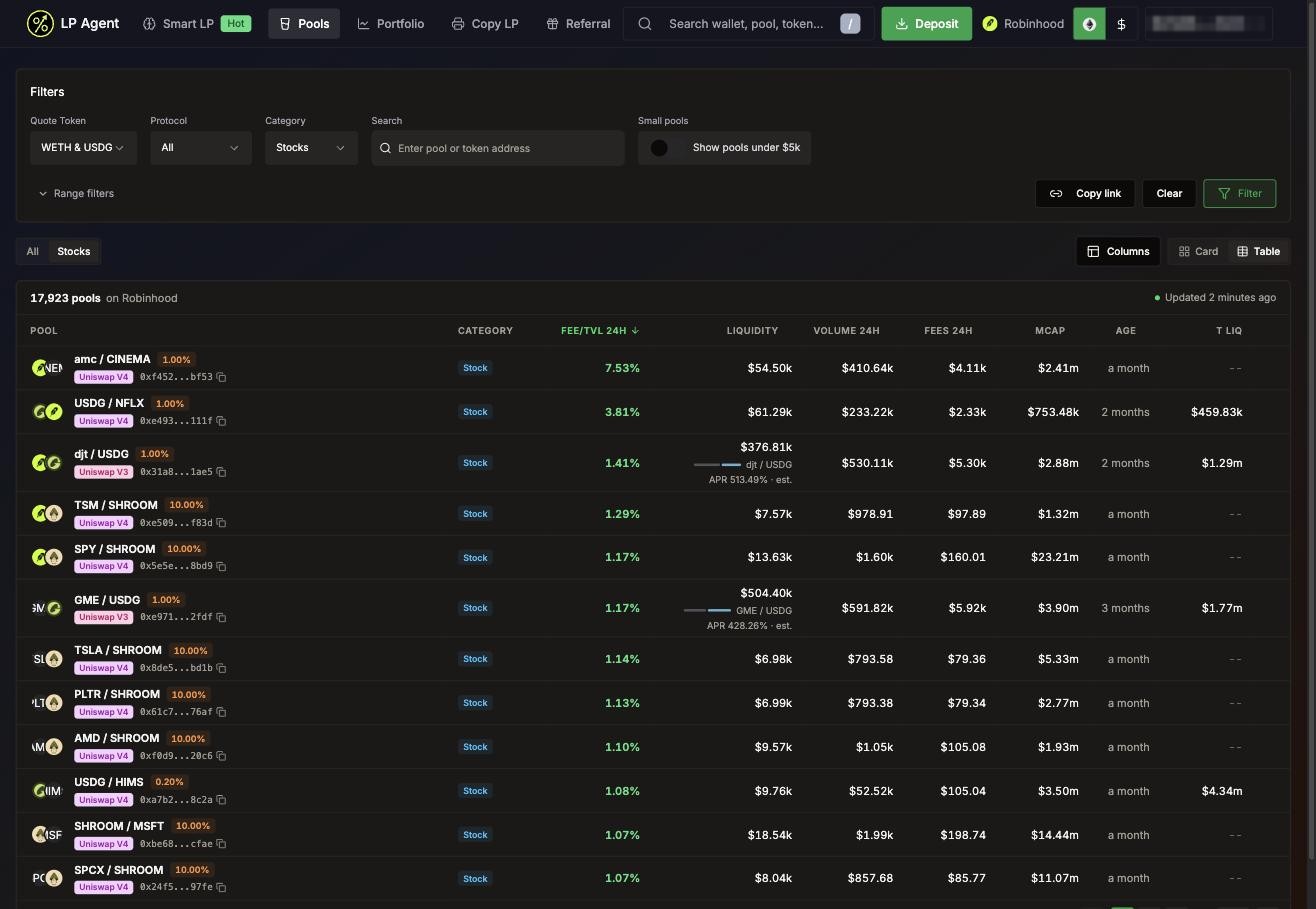Click the dollar currency icon in header
The height and width of the screenshot is (909, 1316).
coord(1121,24)
